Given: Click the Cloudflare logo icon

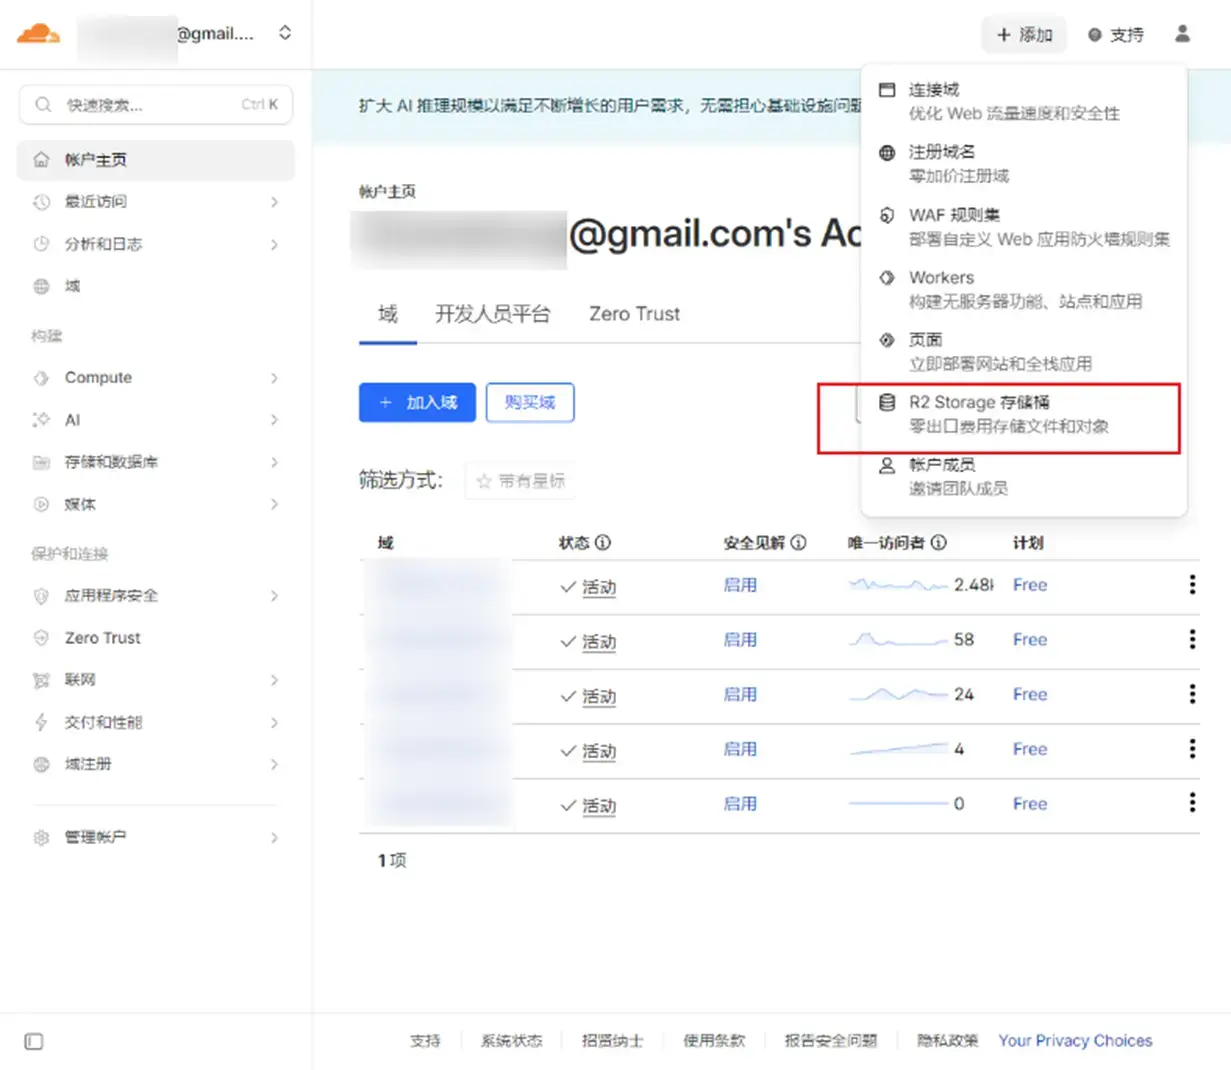Looking at the screenshot, I should pyautogui.click(x=38, y=34).
